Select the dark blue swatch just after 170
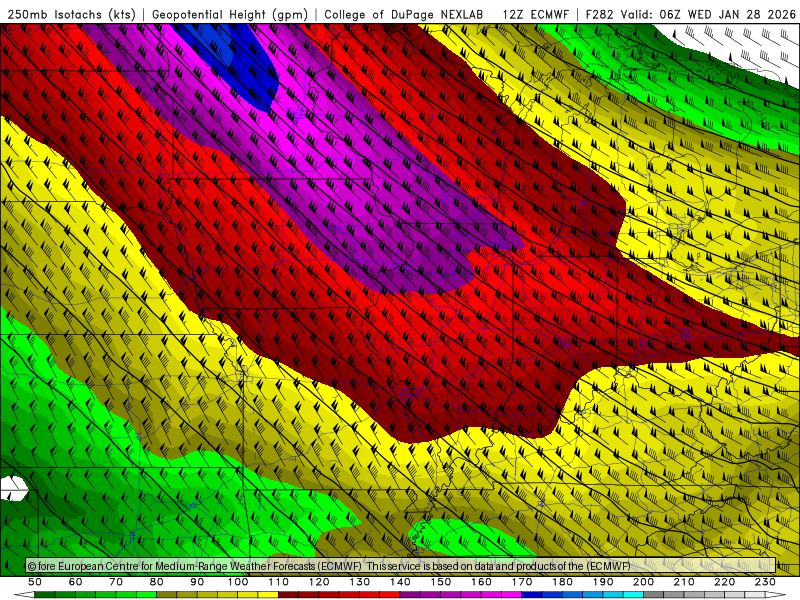Image resolution: width=800 pixels, height=600 pixels. coord(532,595)
